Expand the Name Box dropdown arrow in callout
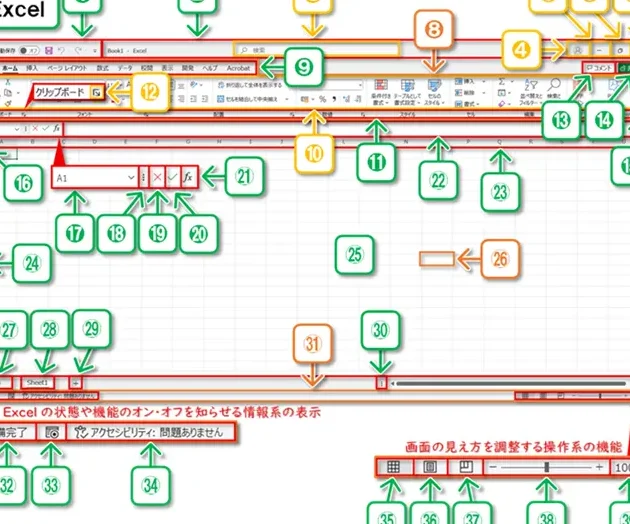The image size is (630, 524). [131, 178]
